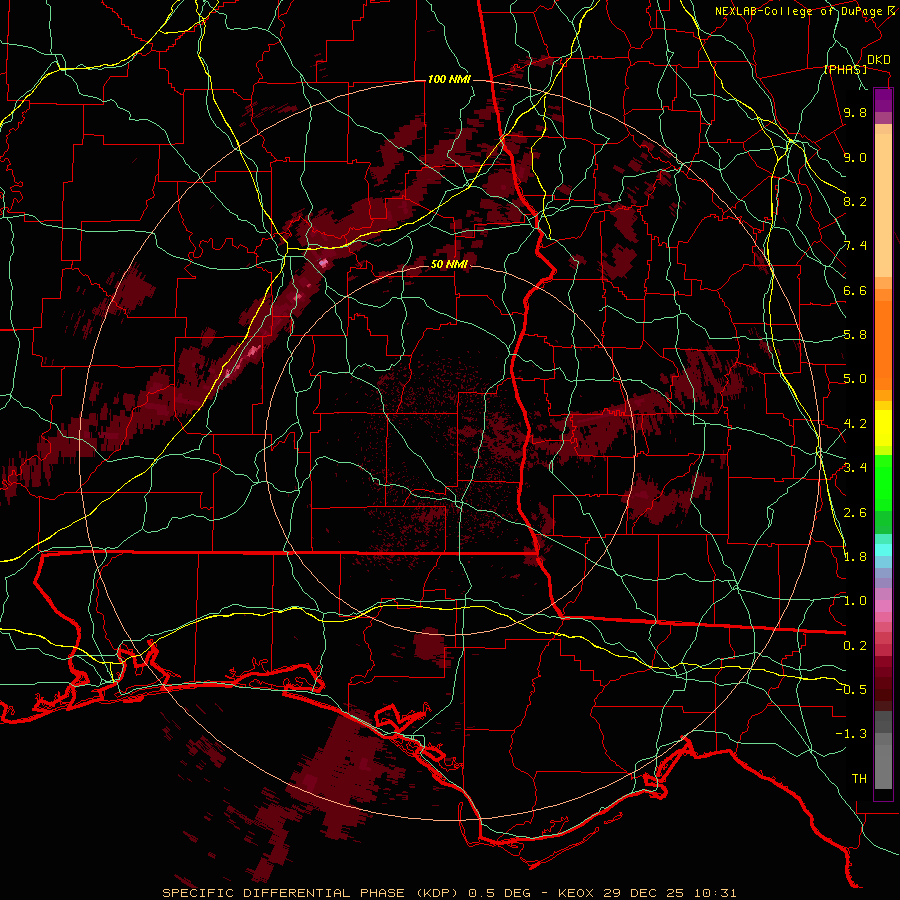Click the 2.6 legend value
Screen dimensions: 900x900
click(x=855, y=512)
